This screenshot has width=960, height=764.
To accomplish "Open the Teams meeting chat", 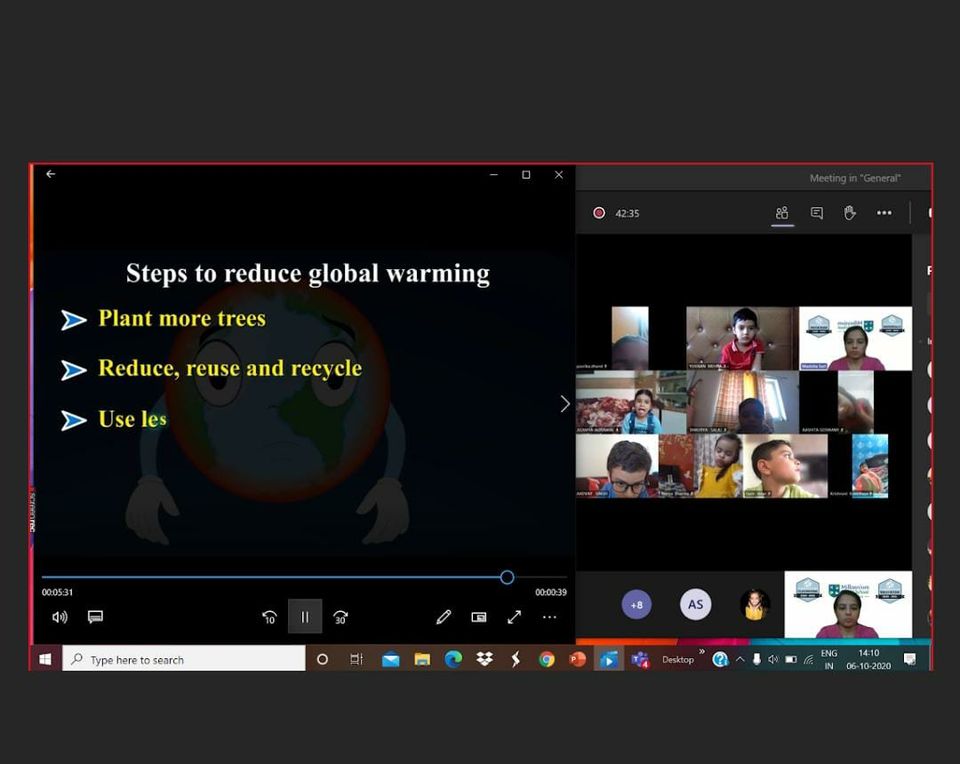I will 817,213.
